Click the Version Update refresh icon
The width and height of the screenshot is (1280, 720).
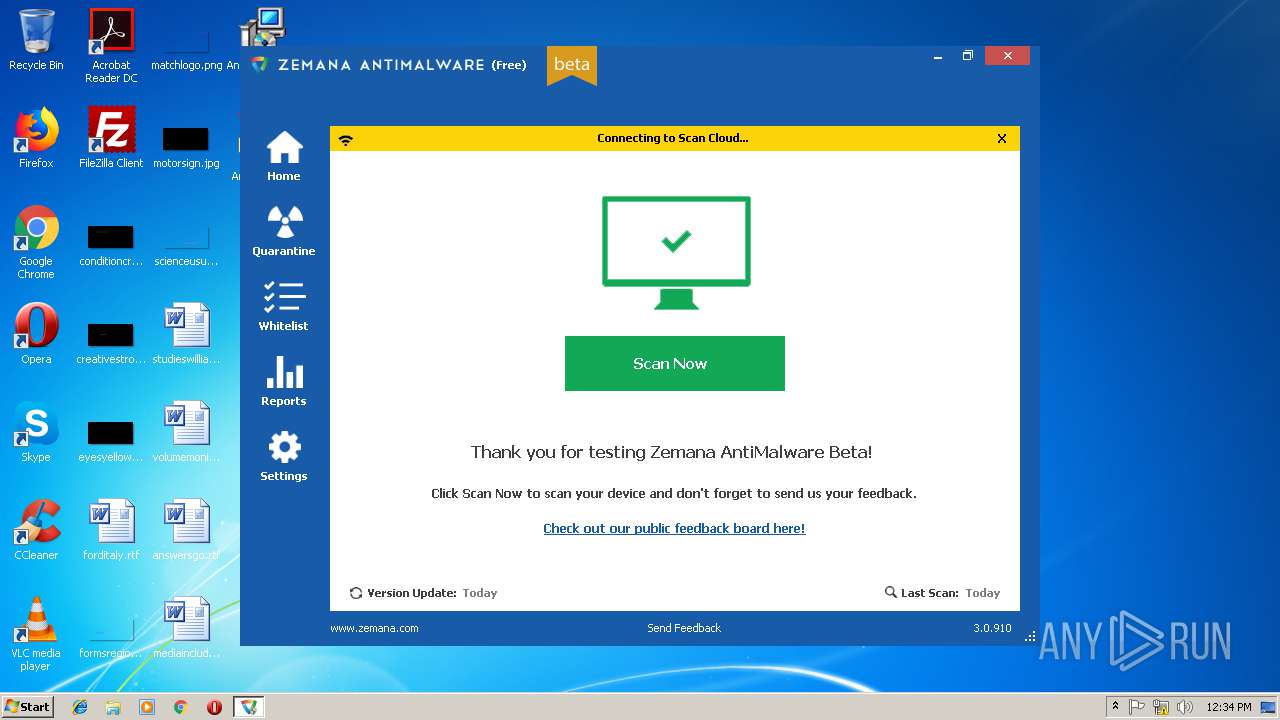click(356, 593)
